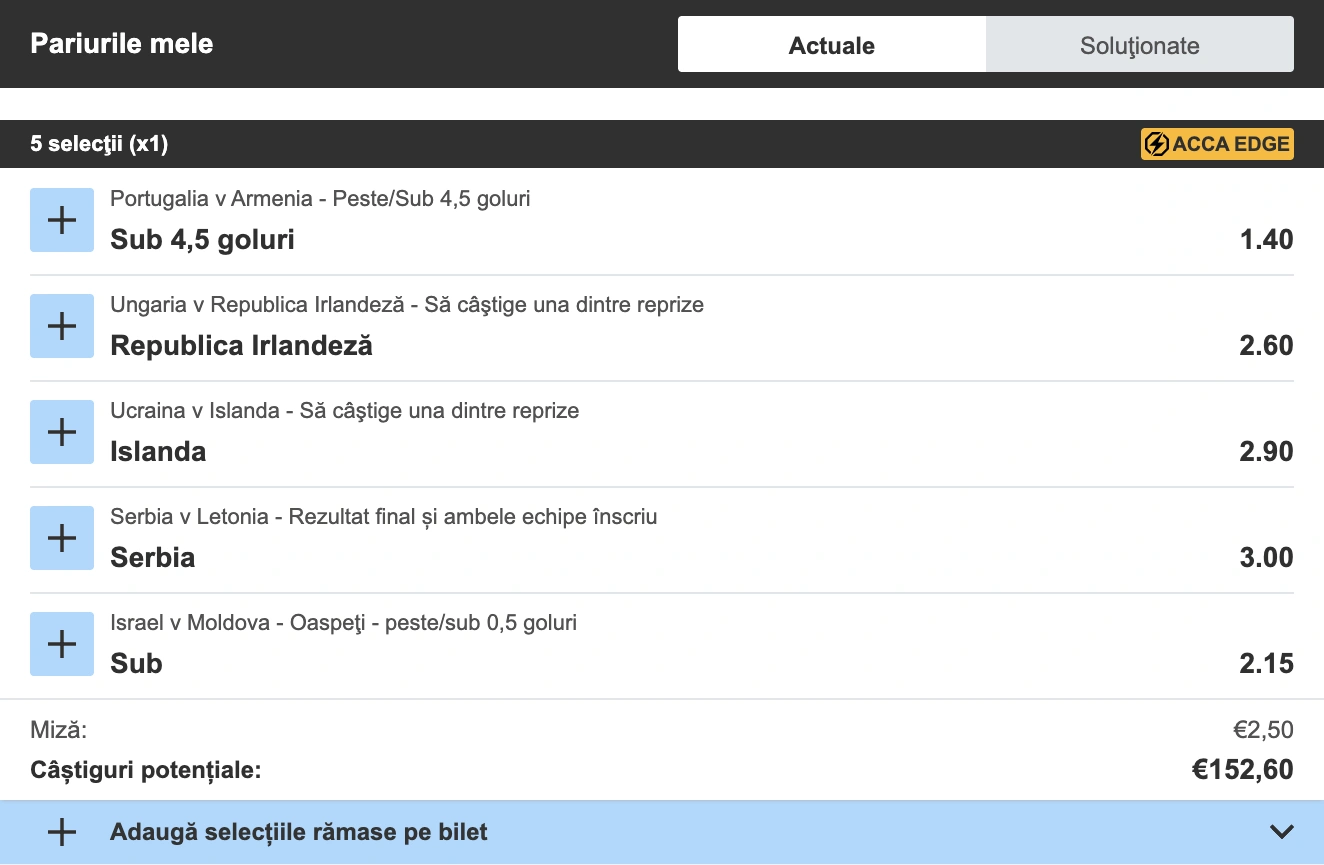Open the ACCA EDGE feature badge
Viewport: 1324px width, 865px height.
point(1217,143)
